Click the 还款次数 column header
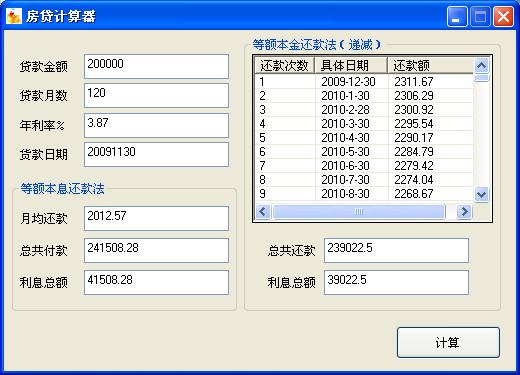The width and height of the screenshot is (520, 375). point(285,65)
